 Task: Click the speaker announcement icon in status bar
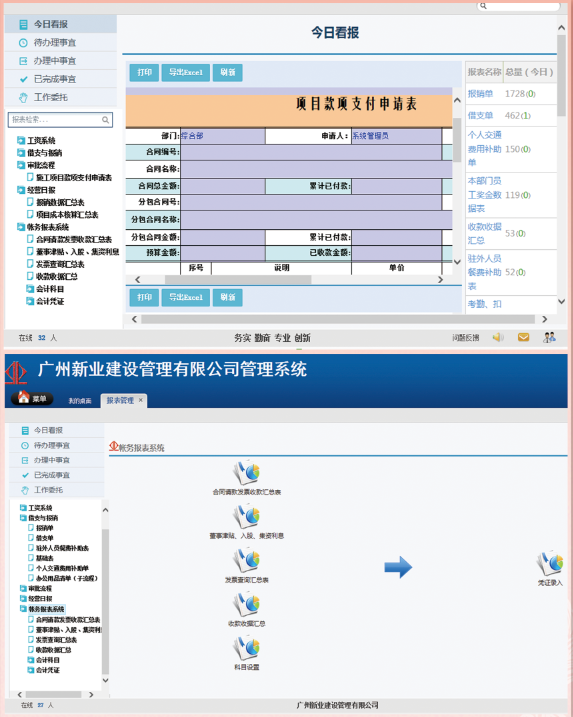[498, 337]
